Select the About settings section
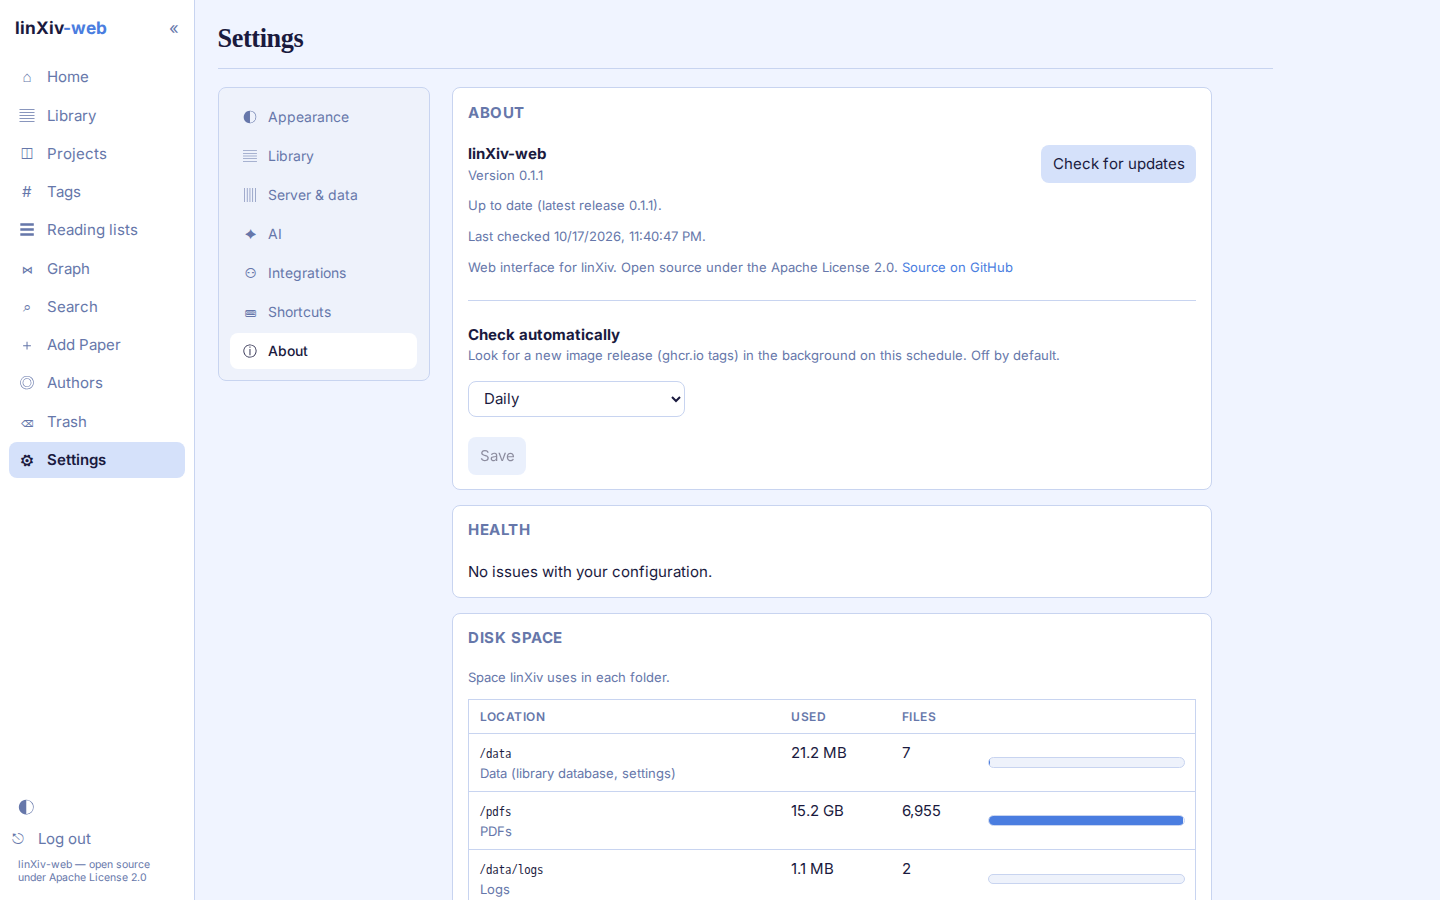The height and width of the screenshot is (900, 1440). coord(323,351)
